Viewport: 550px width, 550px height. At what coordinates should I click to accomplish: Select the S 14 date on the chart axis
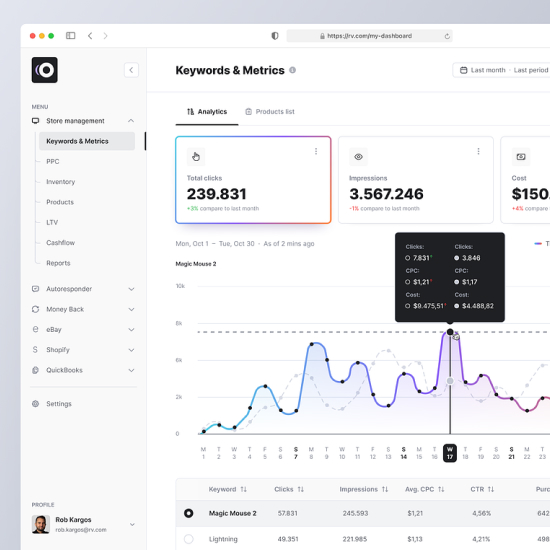(404, 453)
